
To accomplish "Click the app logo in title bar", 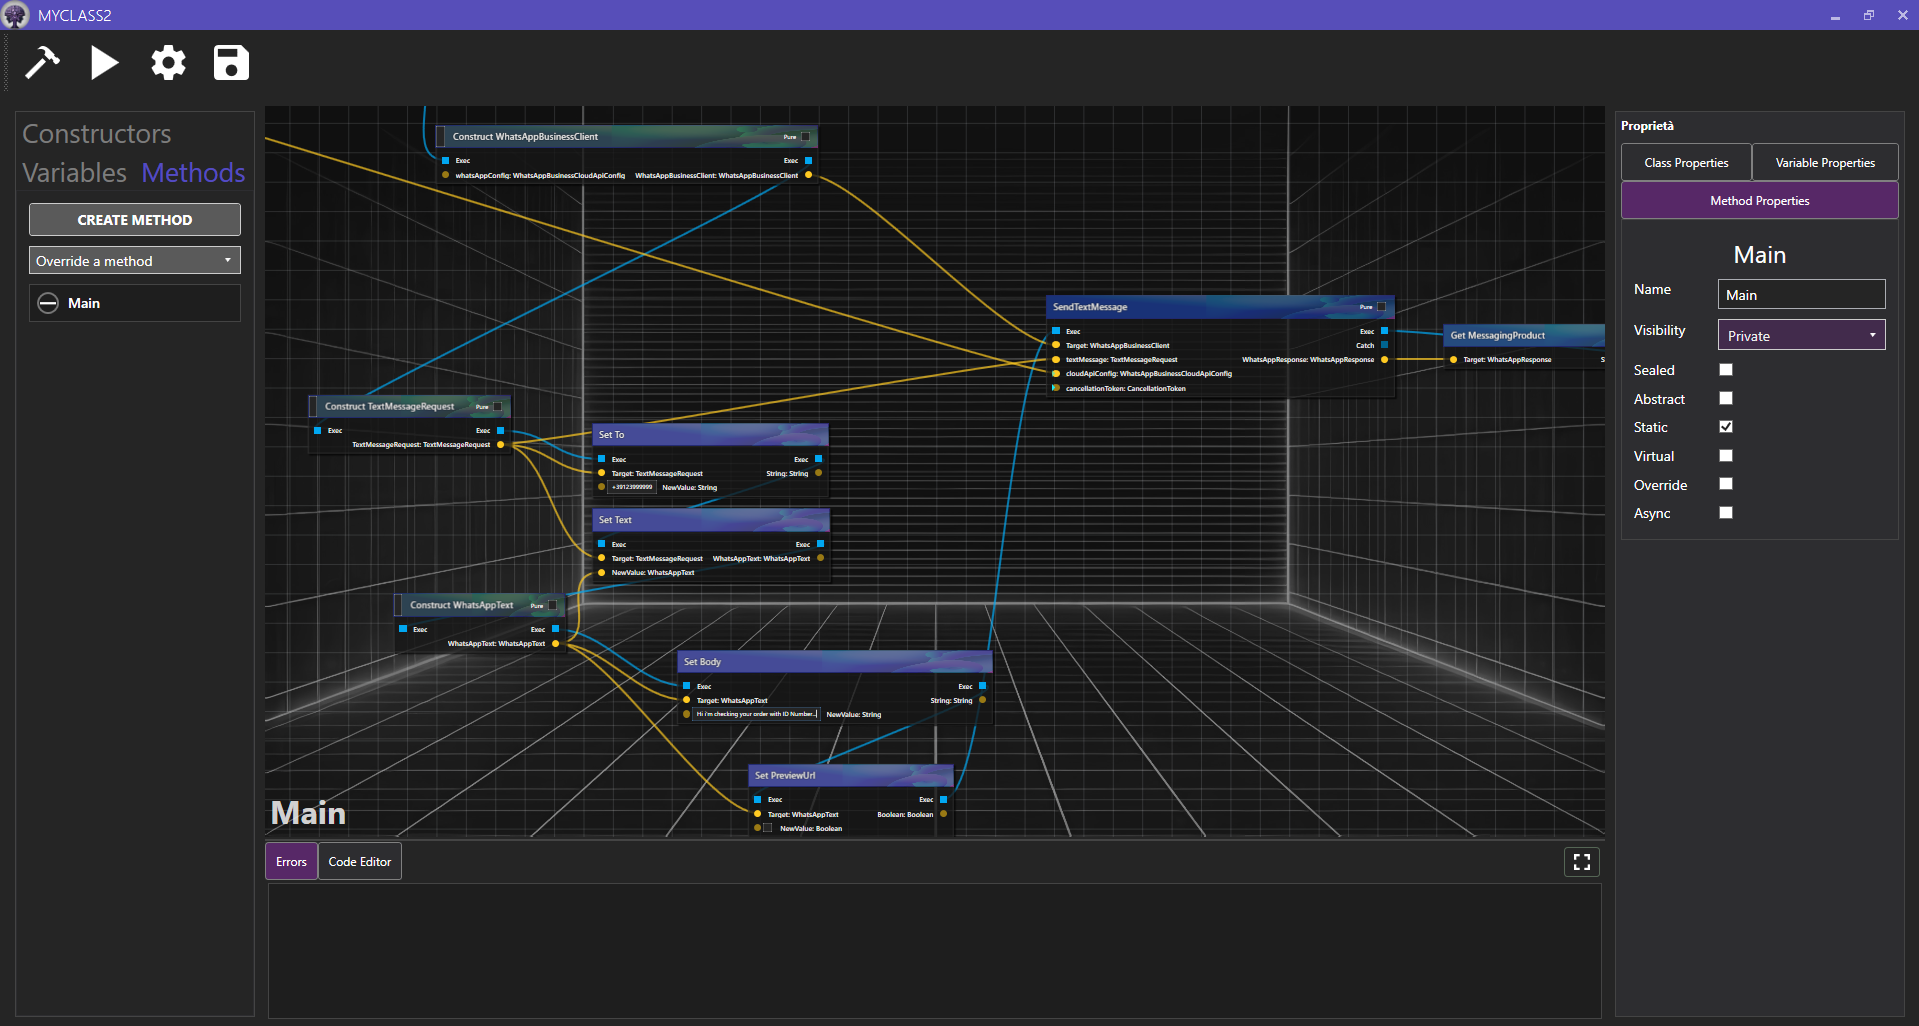I will [x=16, y=15].
